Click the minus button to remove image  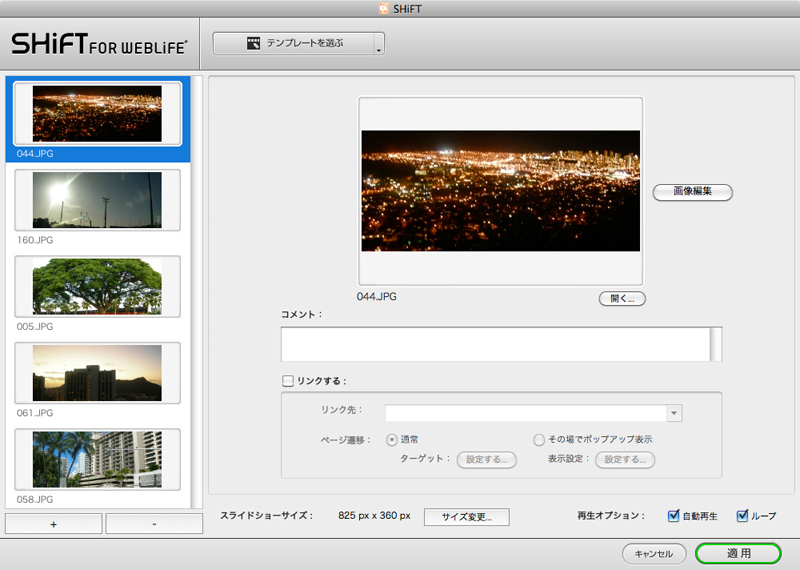[x=154, y=524]
